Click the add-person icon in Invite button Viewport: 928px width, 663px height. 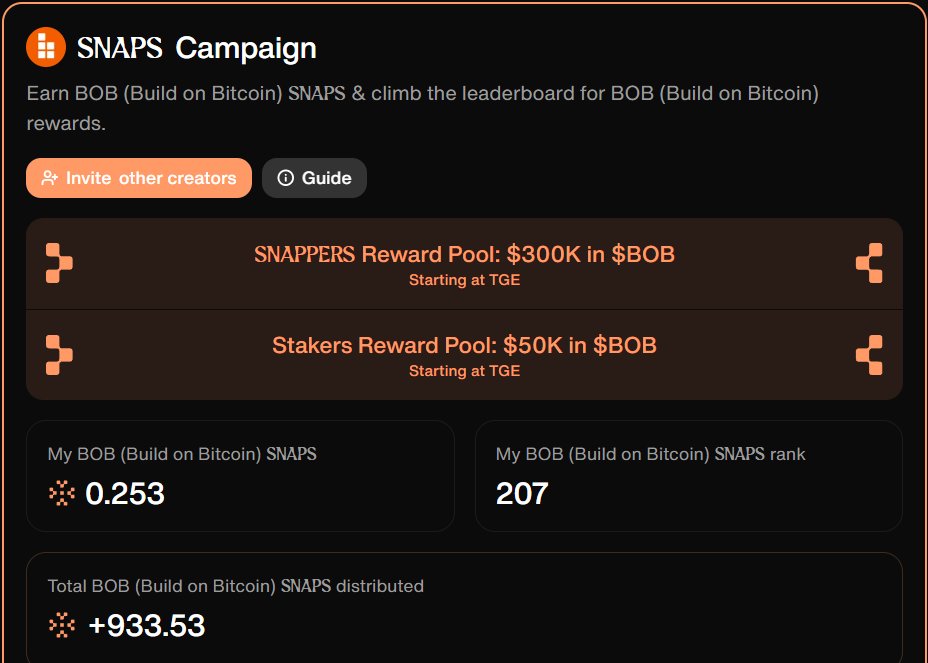pos(50,178)
